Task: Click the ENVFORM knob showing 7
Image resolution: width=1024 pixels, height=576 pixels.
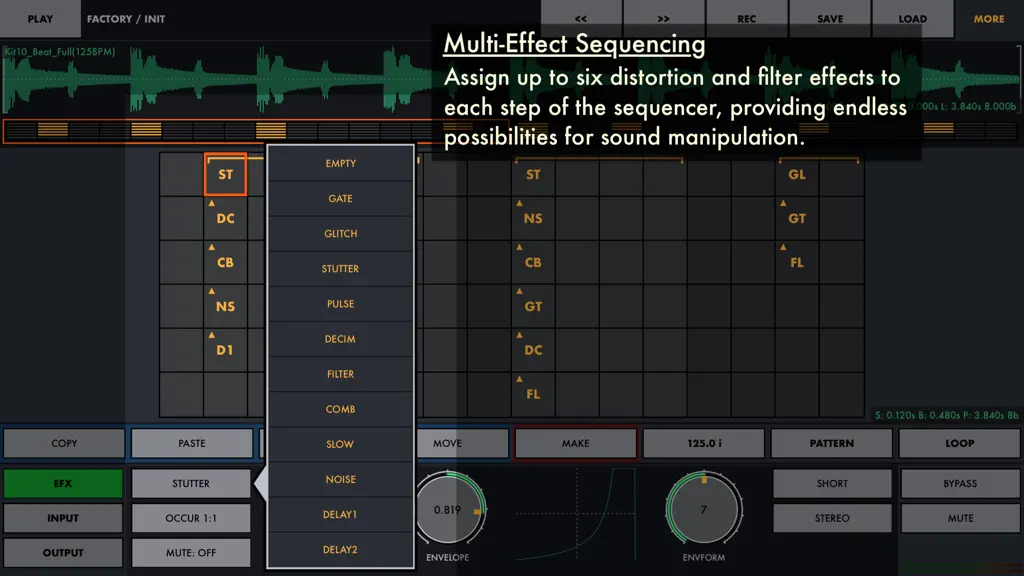Action: [x=703, y=509]
